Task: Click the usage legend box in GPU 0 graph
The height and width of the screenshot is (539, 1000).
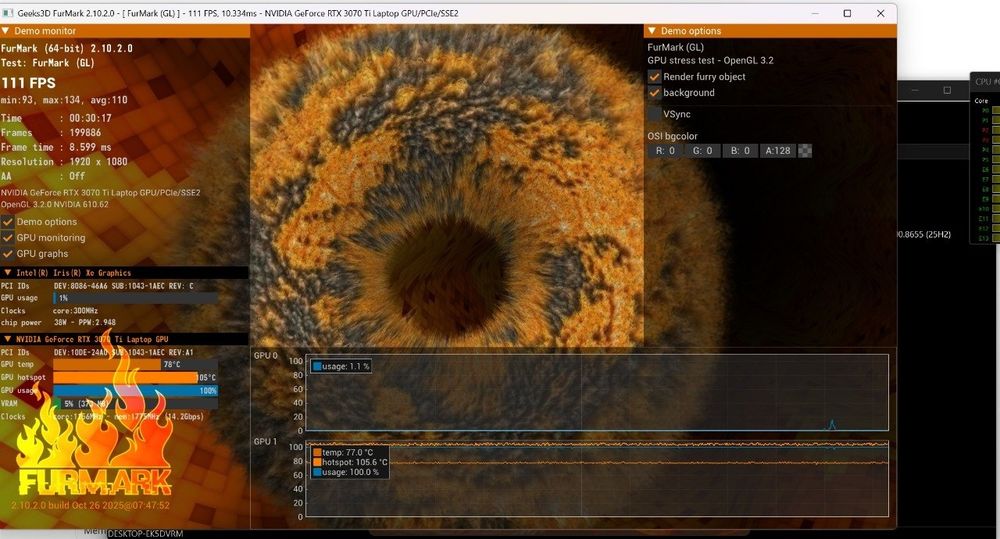Action: coord(341,366)
